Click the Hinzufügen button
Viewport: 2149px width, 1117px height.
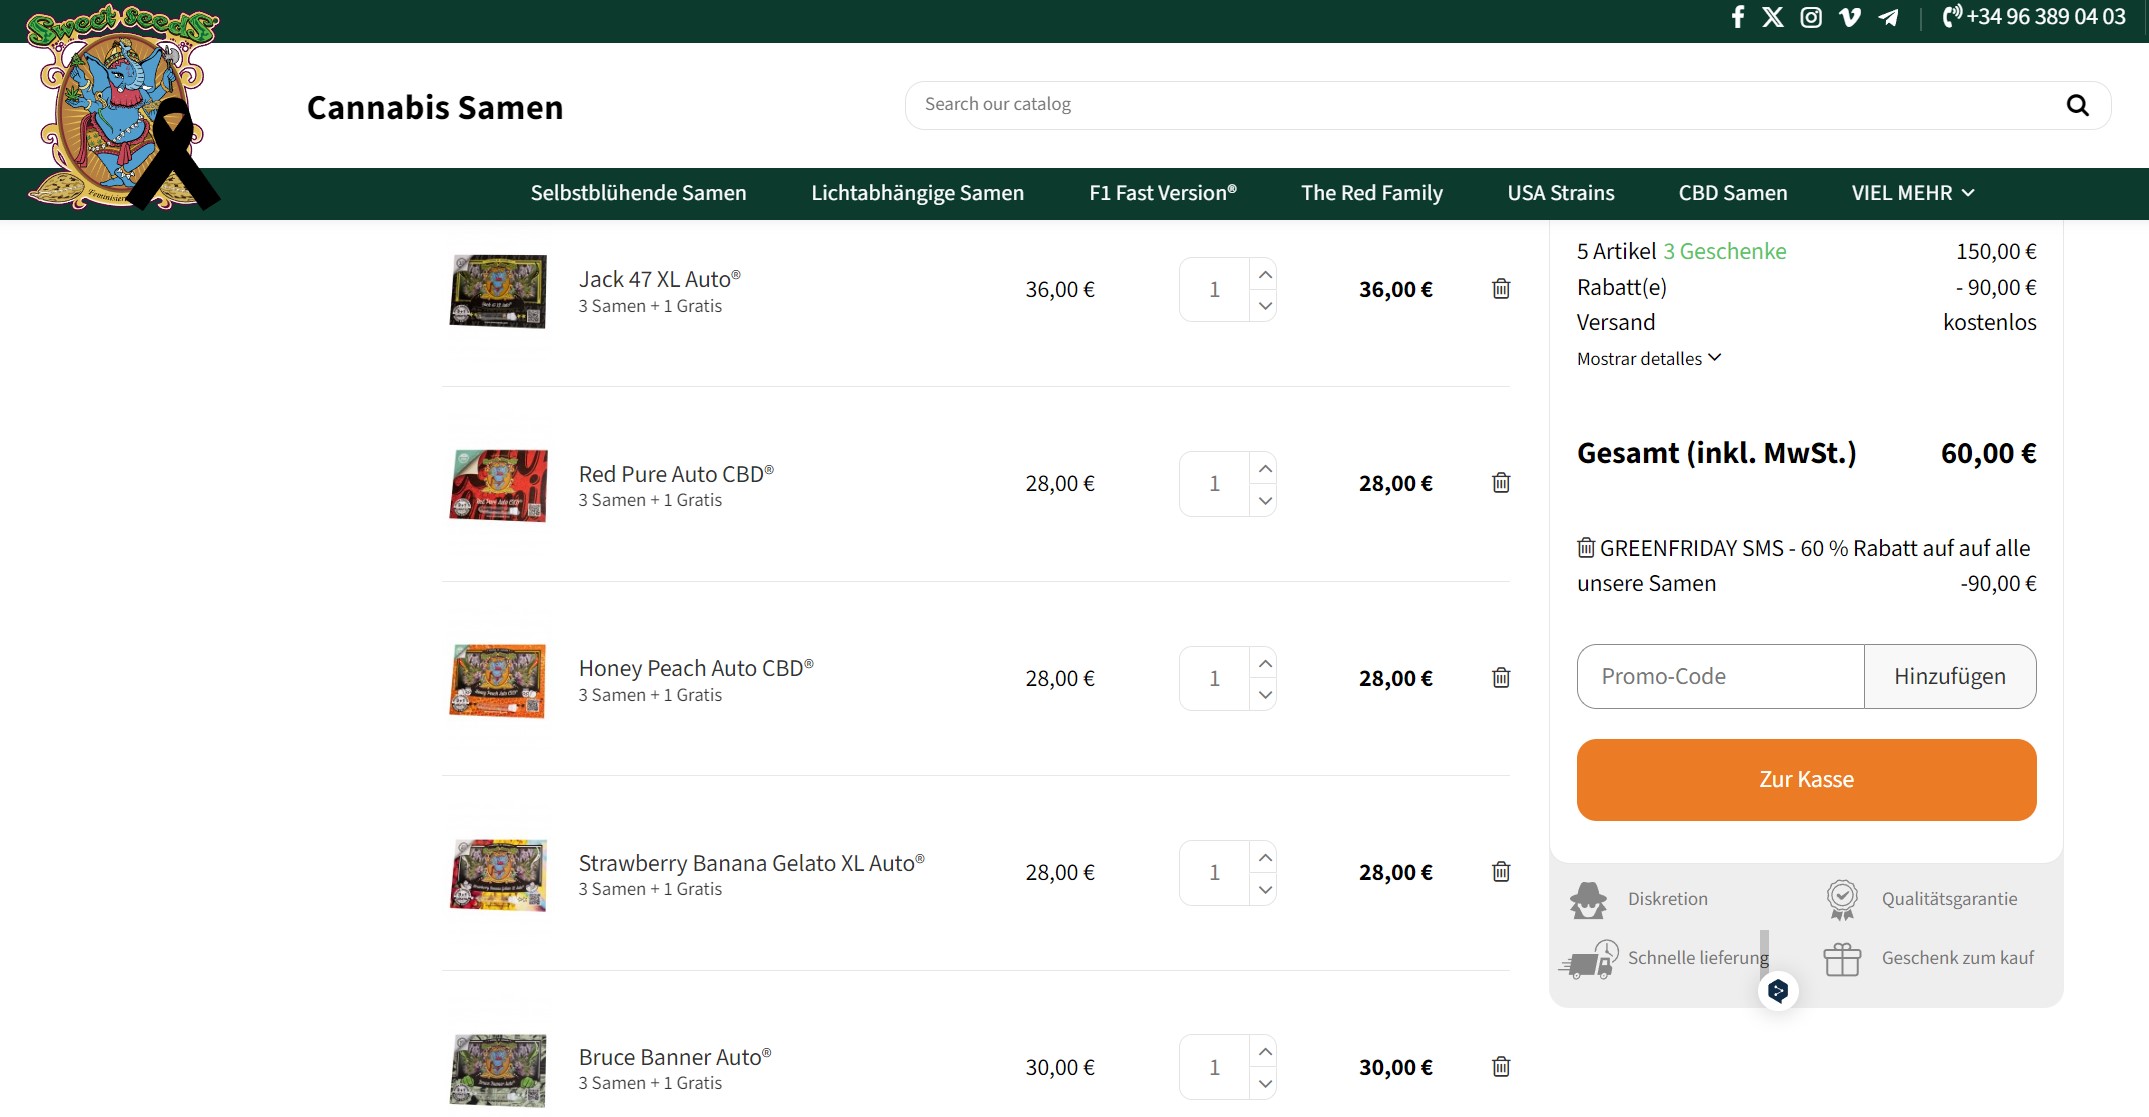pos(1950,677)
